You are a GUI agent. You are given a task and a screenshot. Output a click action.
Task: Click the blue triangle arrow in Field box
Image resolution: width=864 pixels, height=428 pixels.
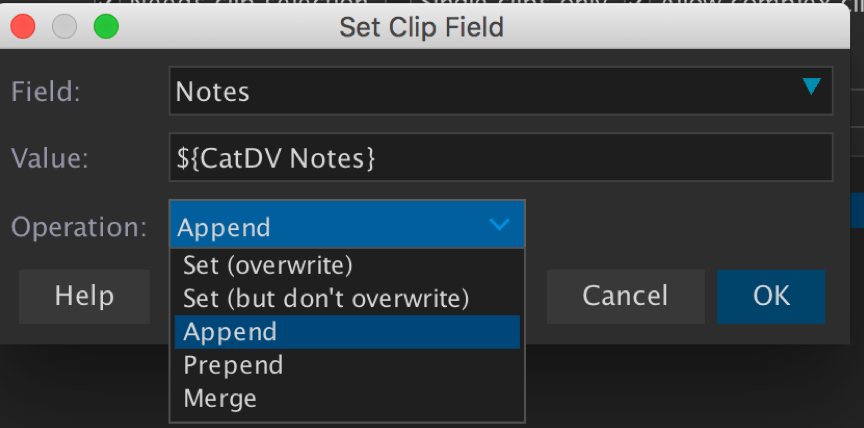coord(811,87)
